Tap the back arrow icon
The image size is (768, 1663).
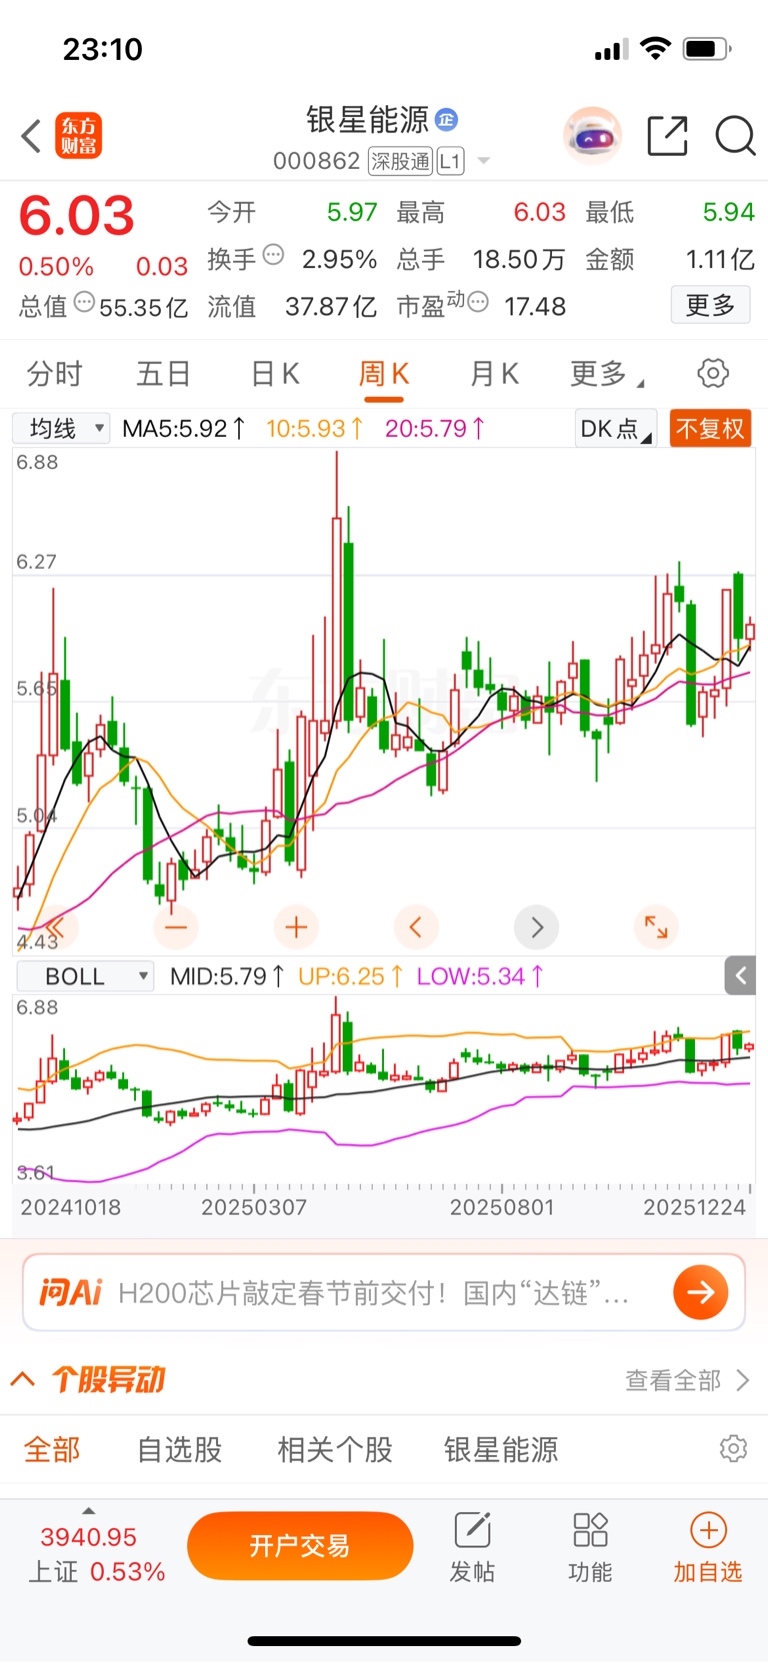[x=31, y=136]
